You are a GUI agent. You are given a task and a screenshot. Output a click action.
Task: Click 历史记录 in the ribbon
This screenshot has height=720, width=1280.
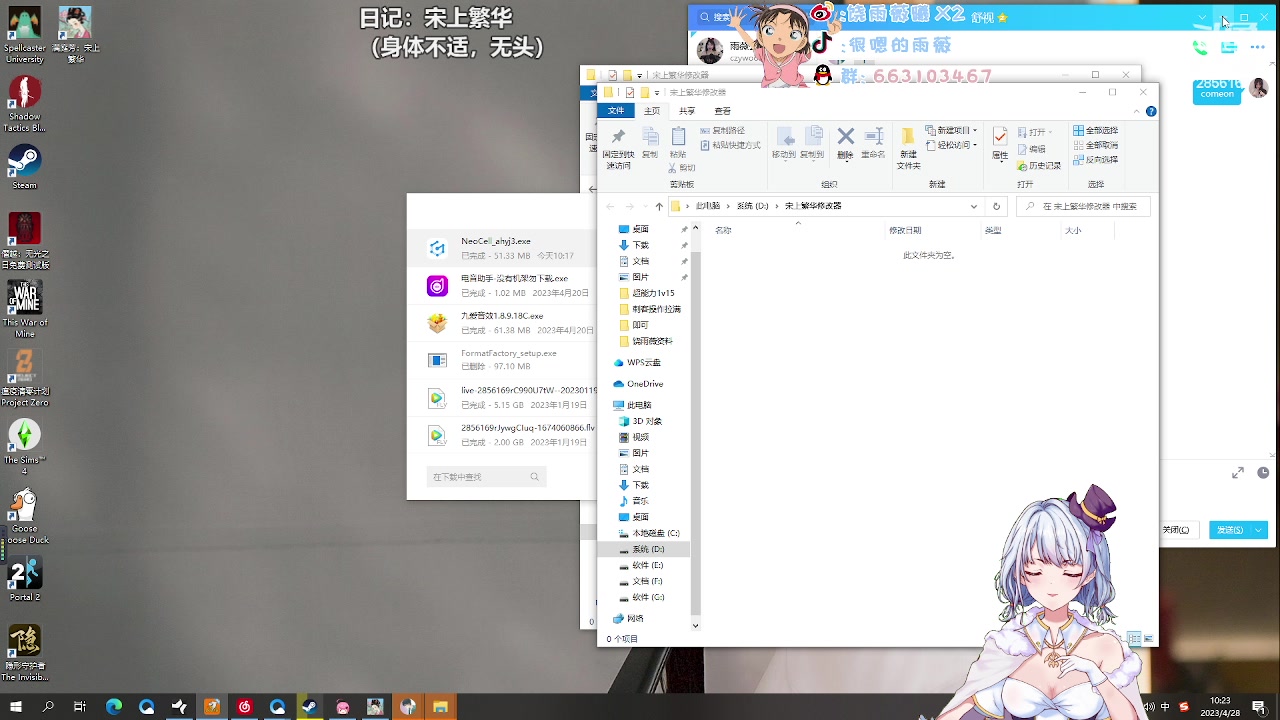point(1039,166)
